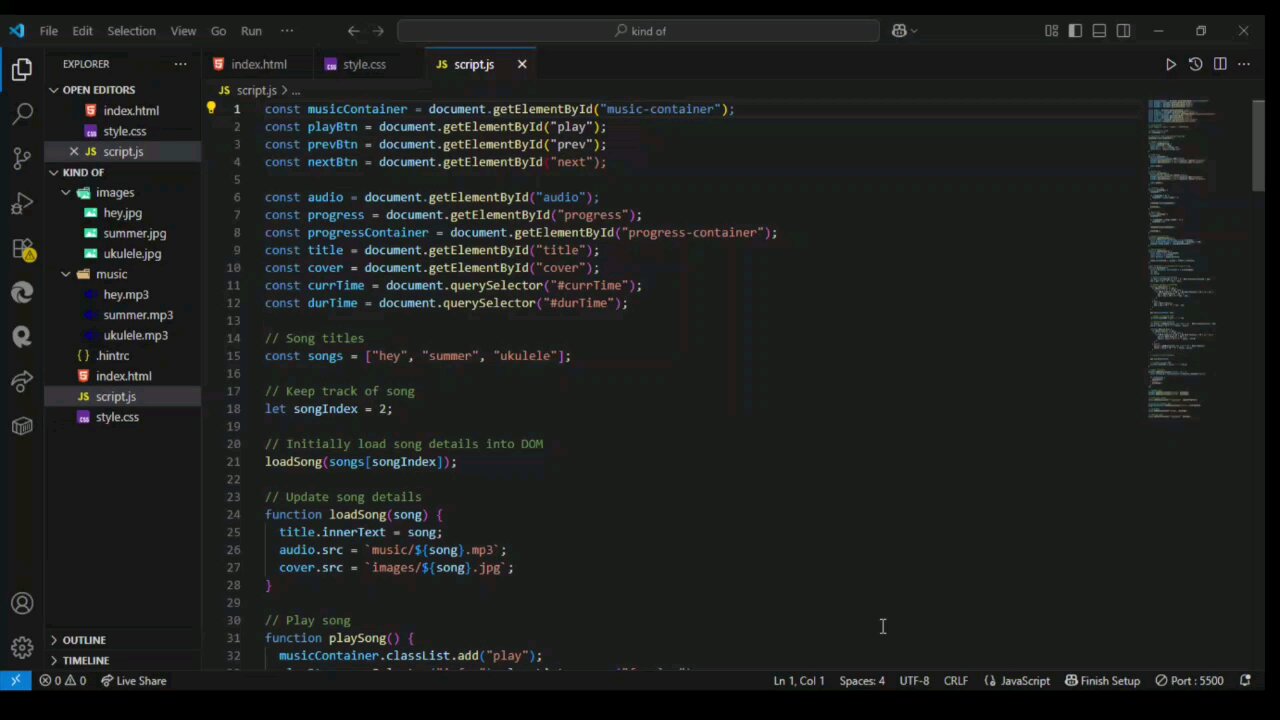The image size is (1280, 720).
Task: Open the Manage gear icon
Action: pos(22,648)
